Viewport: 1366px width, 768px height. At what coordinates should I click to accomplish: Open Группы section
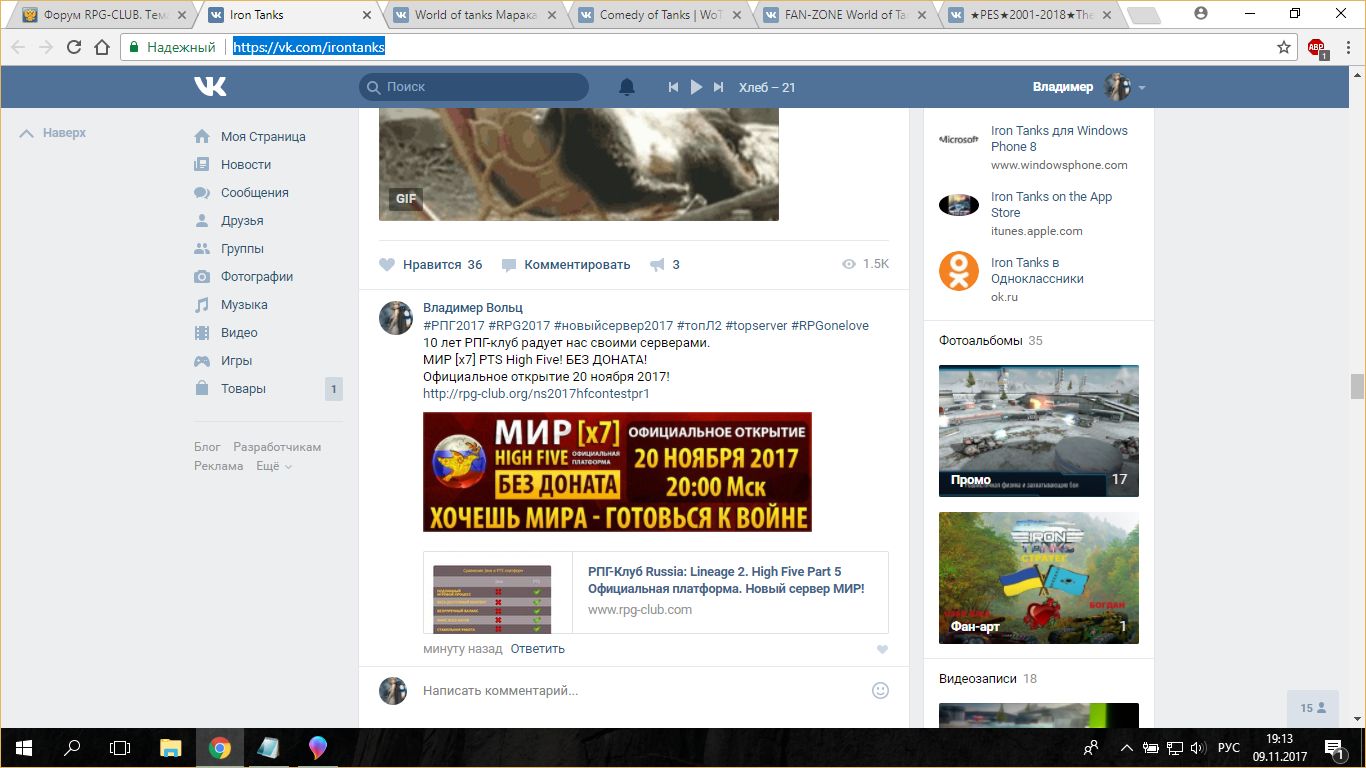(x=242, y=249)
